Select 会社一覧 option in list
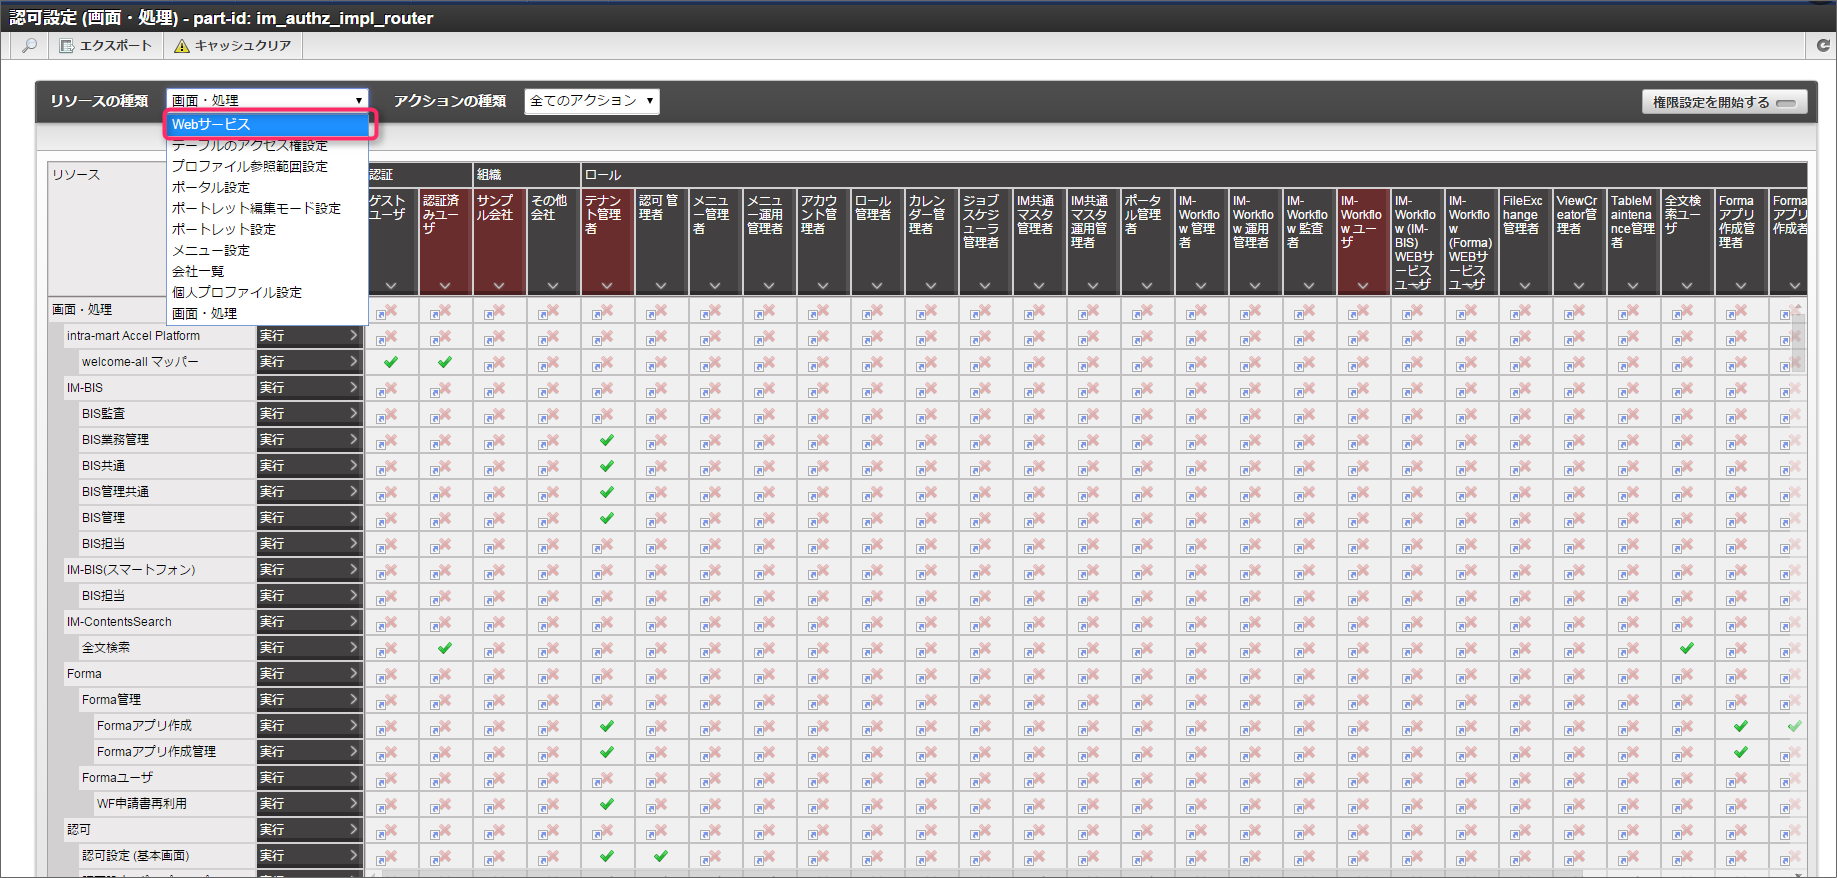Image resolution: width=1837 pixels, height=878 pixels. coord(268,271)
